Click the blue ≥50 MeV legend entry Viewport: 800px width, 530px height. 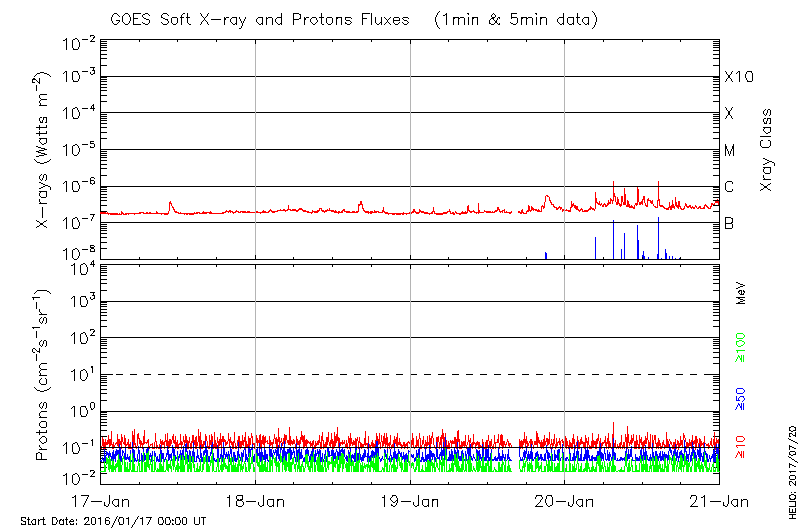pyautogui.click(x=742, y=399)
